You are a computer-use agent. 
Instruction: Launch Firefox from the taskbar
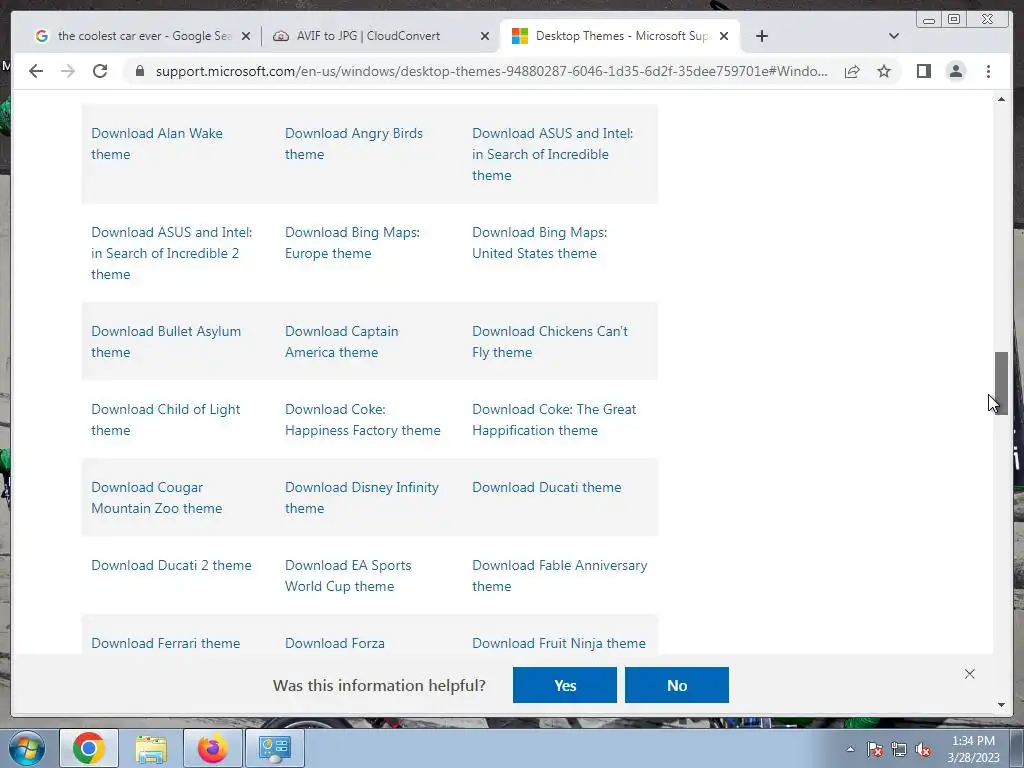[213, 748]
